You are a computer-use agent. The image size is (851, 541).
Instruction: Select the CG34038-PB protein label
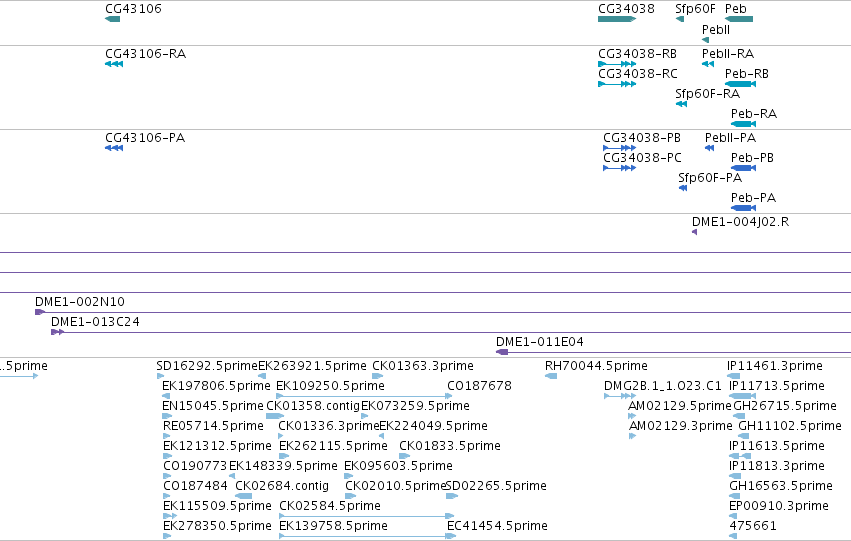[x=642, y=138]
